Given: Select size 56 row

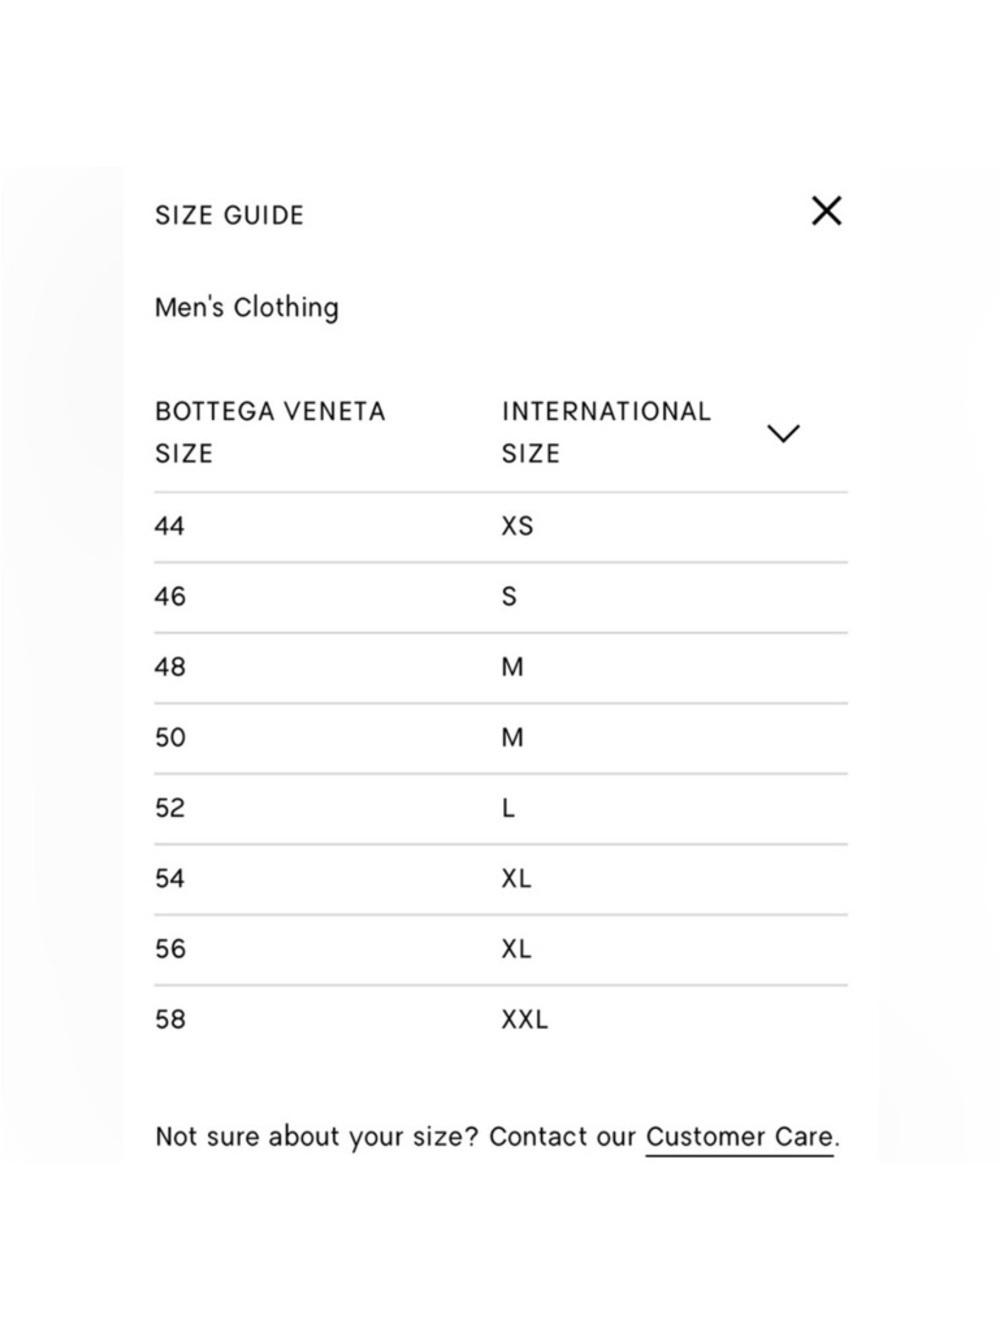Looking at the screenshot, I should coord(501,949).
